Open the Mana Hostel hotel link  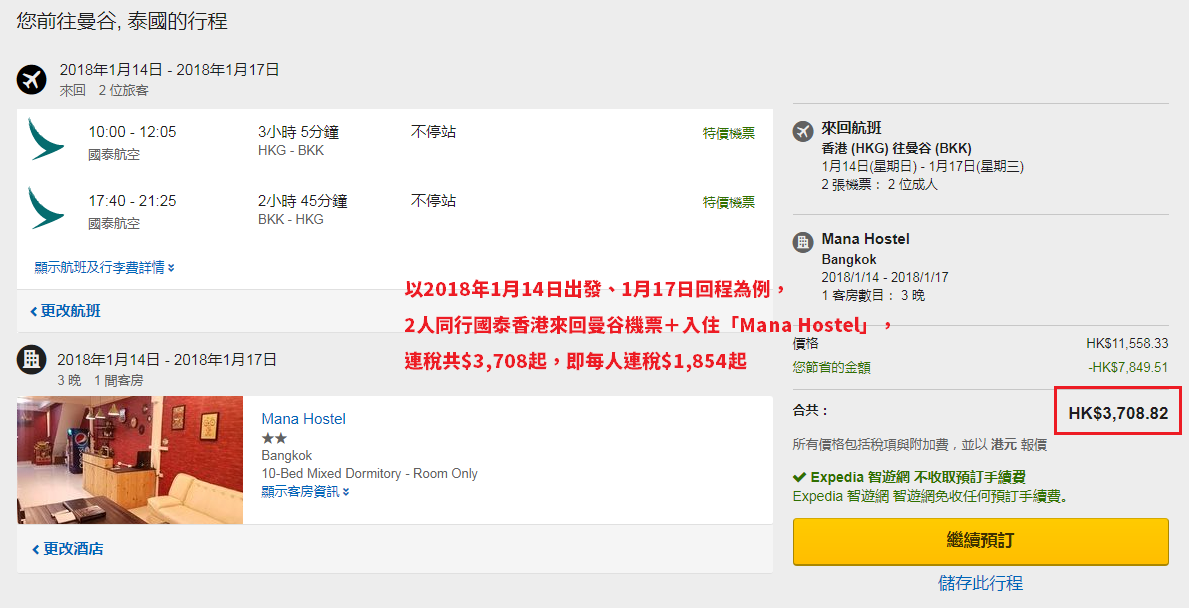point(303,419)
